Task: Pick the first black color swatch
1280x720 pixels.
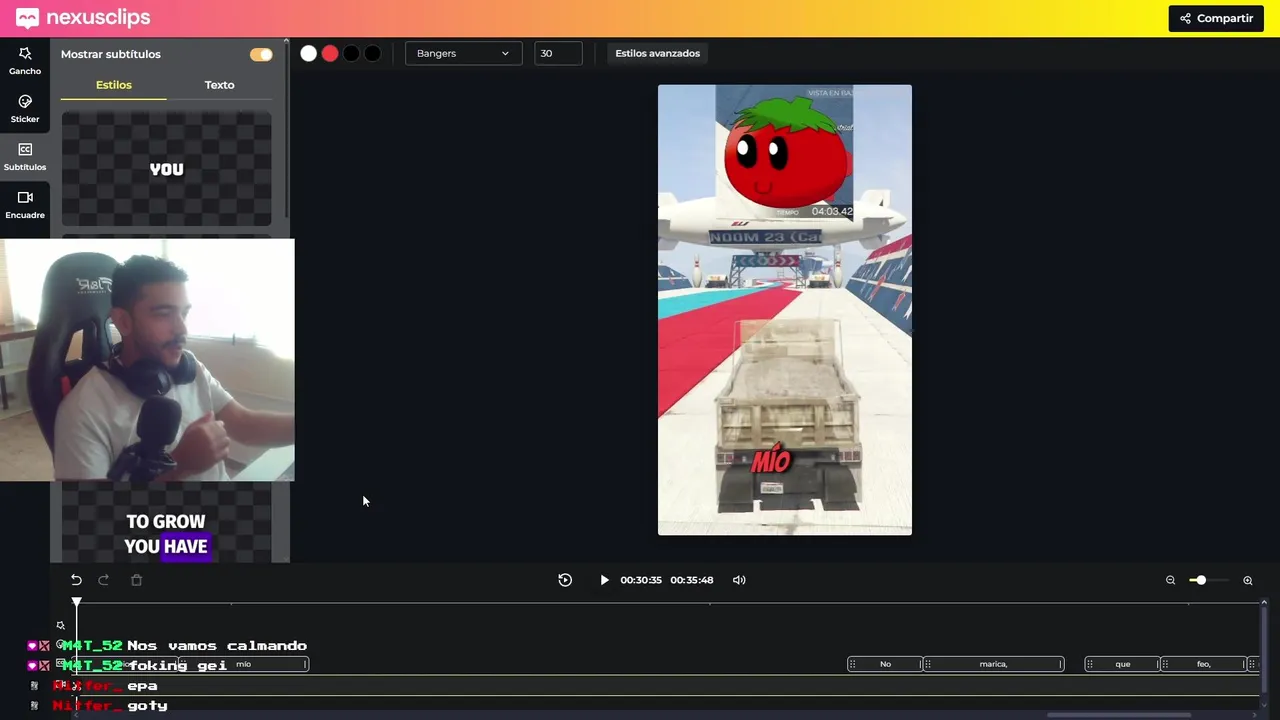Action: [x=351, y=54]
